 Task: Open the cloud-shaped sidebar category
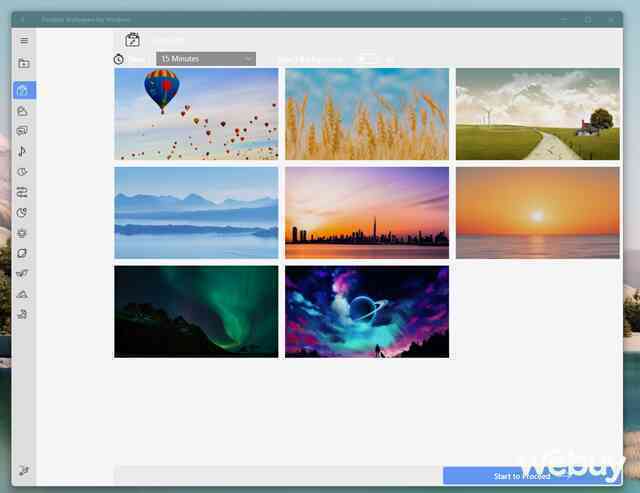[x=22, y=111]
